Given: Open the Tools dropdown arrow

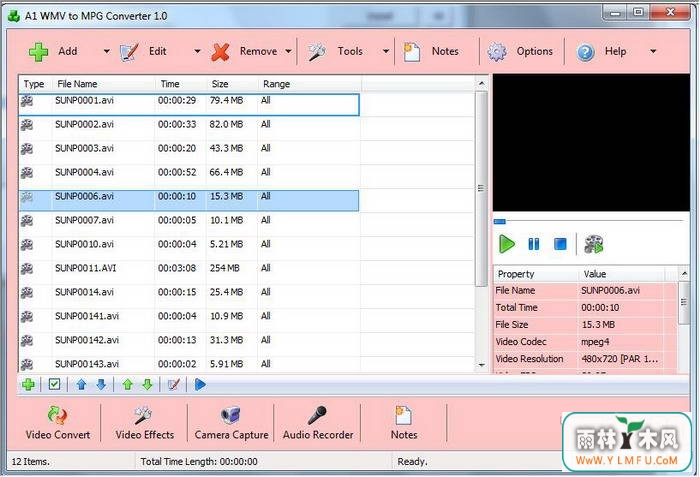Looking at the screenshot, I should pos(386,51).
